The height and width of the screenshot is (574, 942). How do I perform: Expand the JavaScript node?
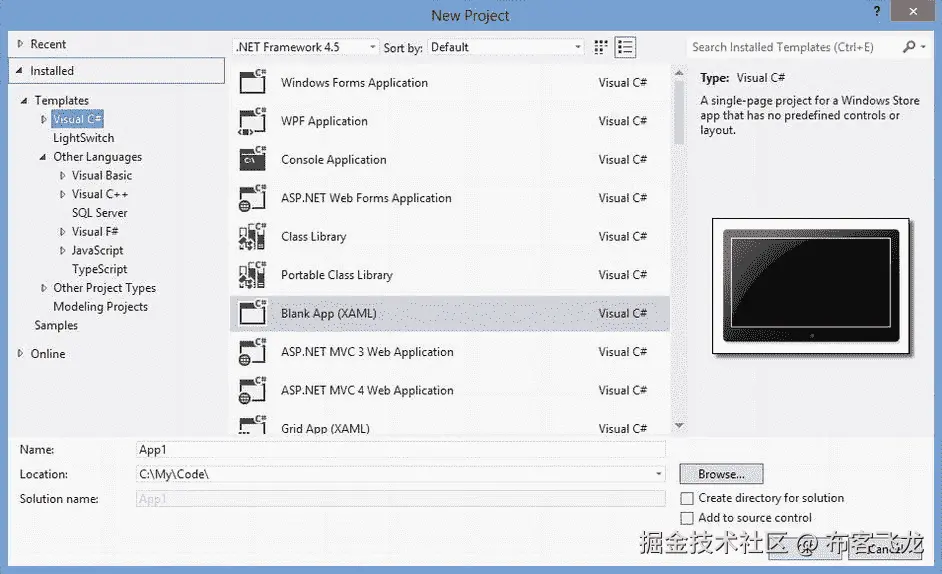click(x=62, y=250)
